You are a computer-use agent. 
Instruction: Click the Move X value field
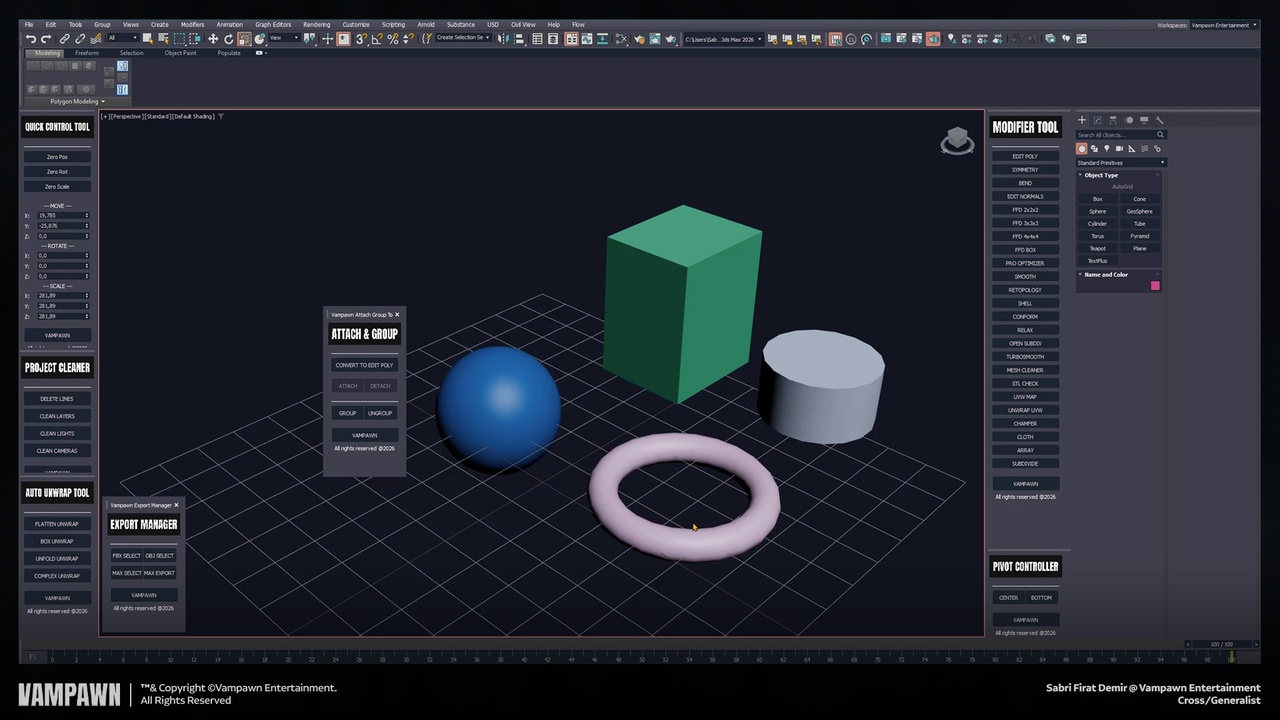click(61, 215)
